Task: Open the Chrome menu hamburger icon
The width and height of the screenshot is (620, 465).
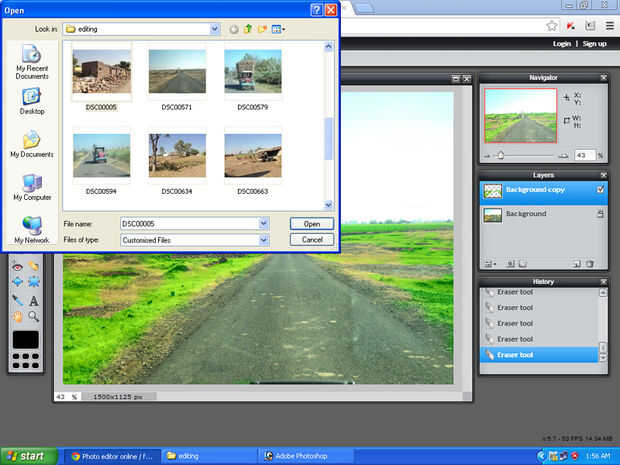Action: click(610, 26)
